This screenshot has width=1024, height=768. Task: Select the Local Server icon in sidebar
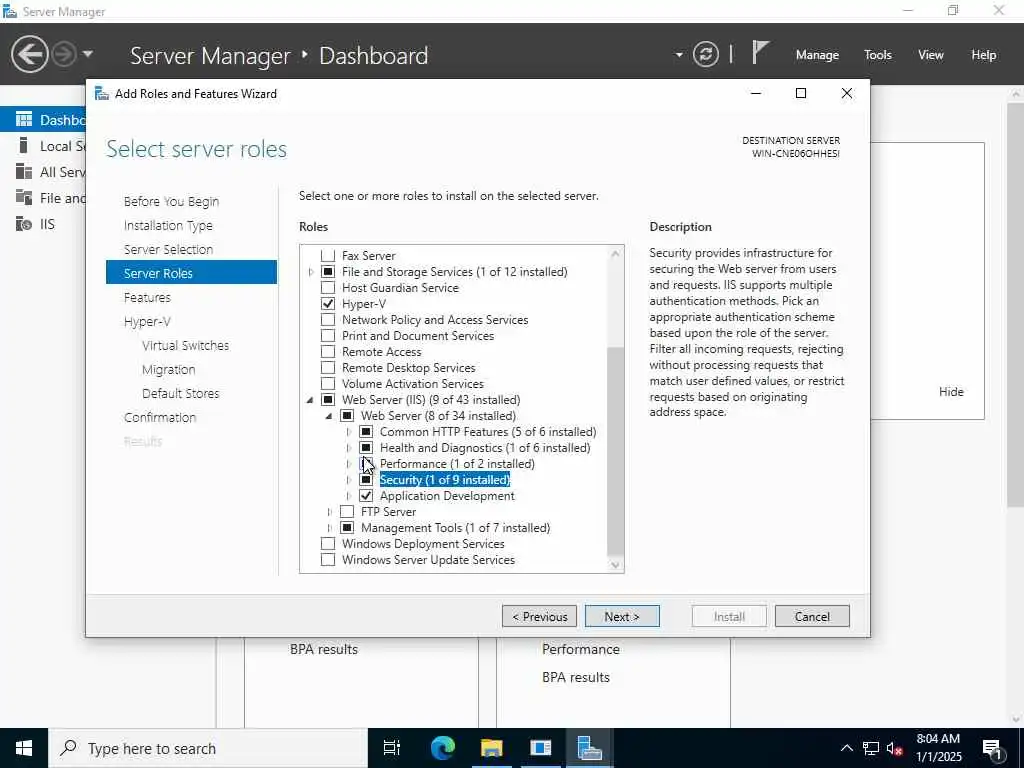point(24,146)
